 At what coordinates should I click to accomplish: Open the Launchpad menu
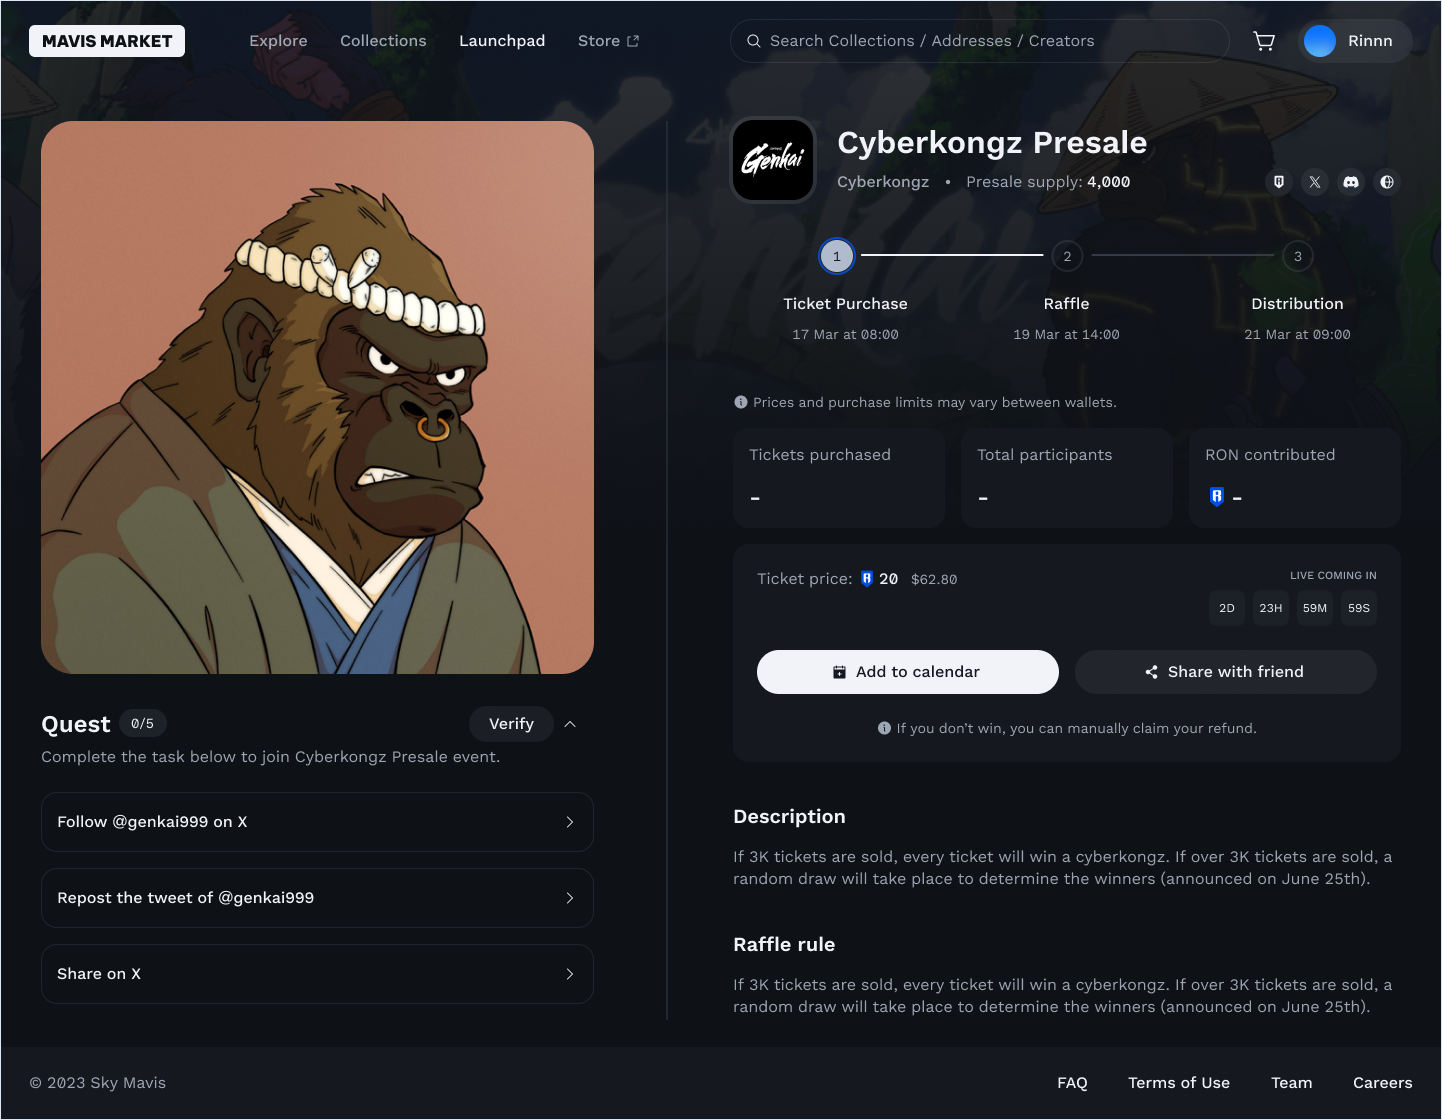[x=502, y=41]
